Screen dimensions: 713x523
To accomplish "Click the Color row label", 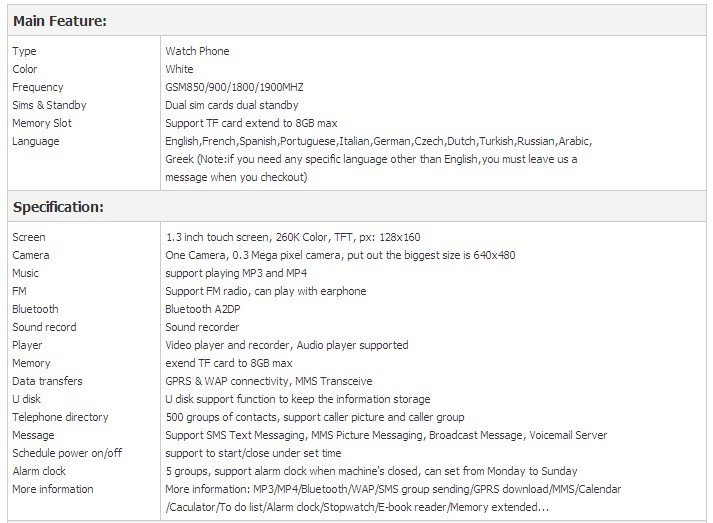I will pyautogui.click(x=25, y=69).
